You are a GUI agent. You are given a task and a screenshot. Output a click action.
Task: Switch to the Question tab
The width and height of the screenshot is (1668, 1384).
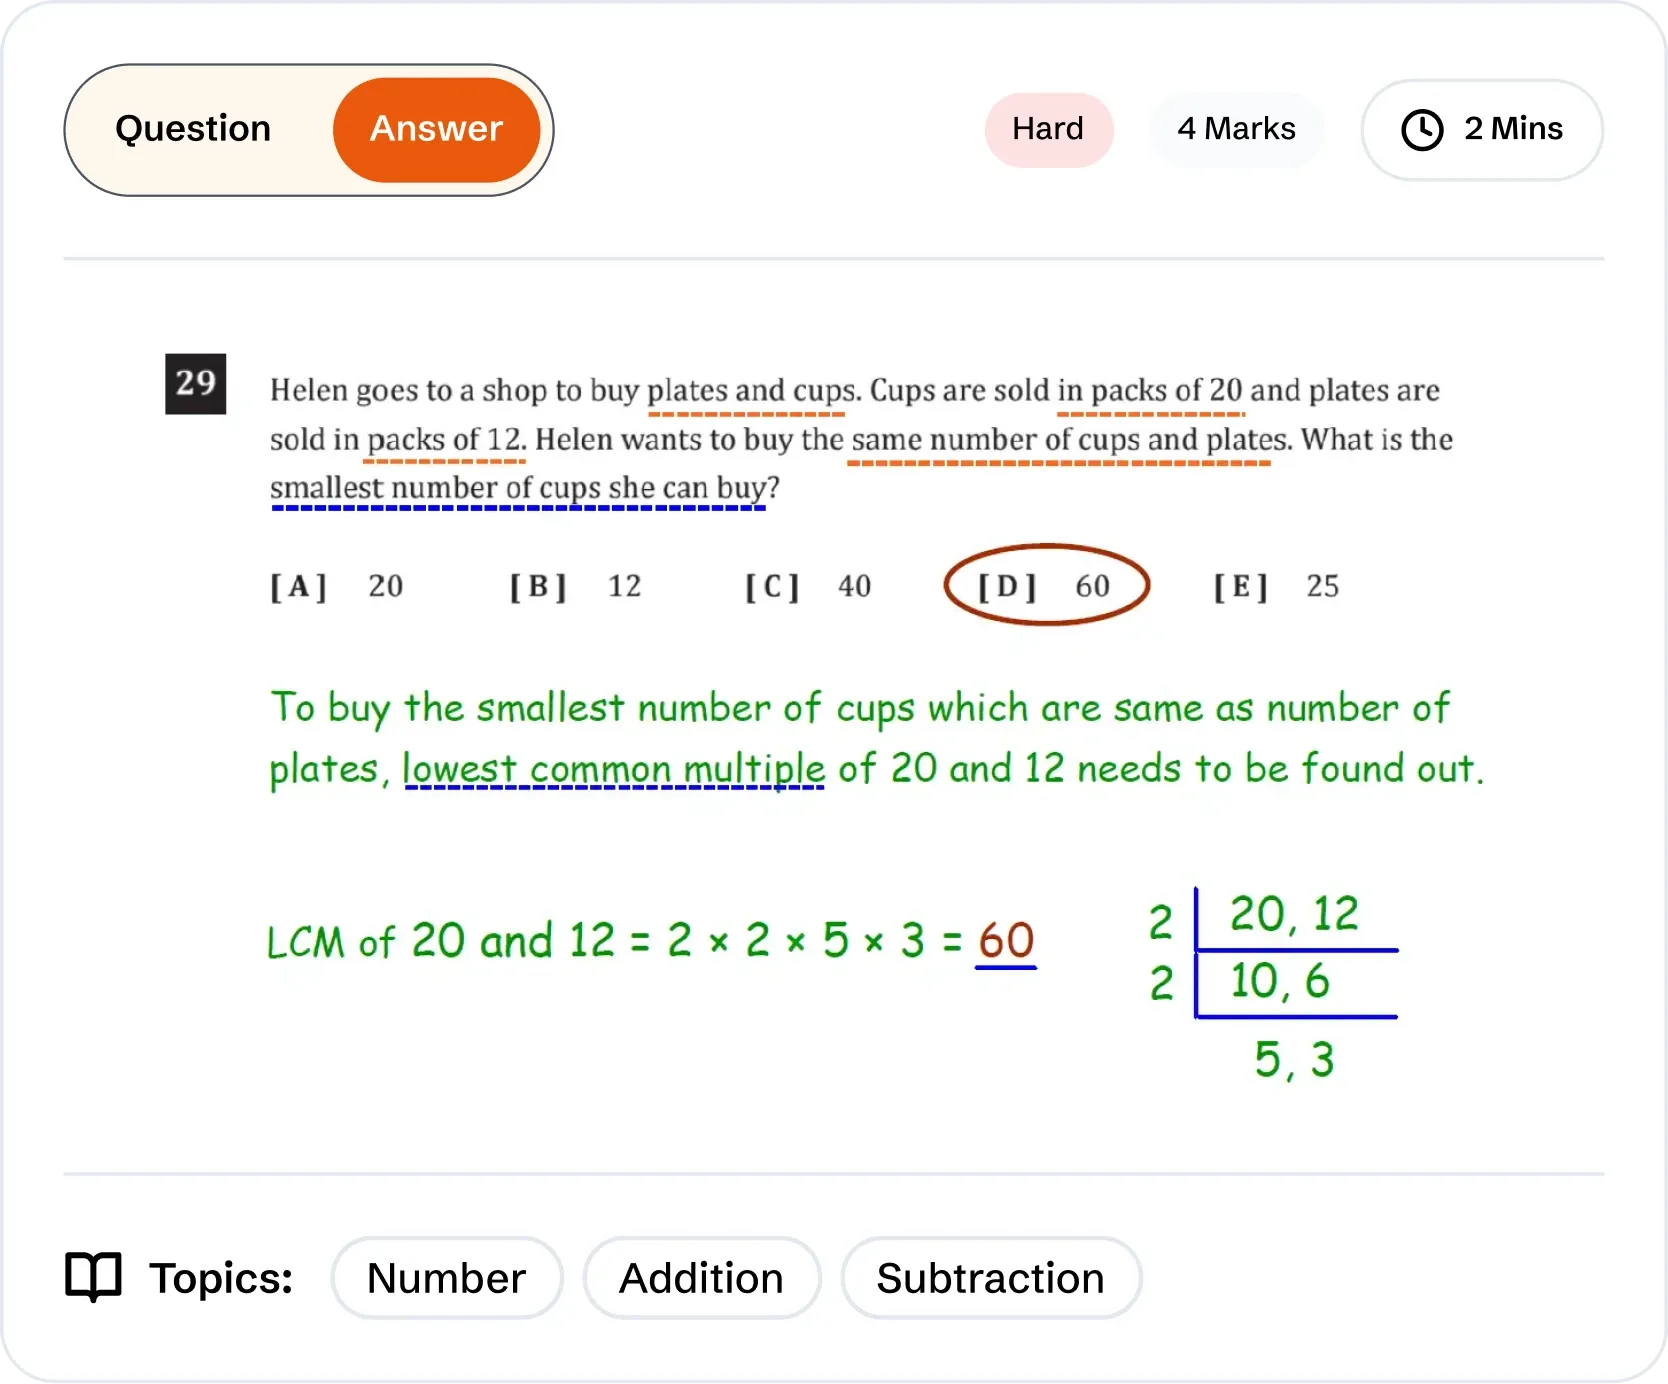pos(193,129)
